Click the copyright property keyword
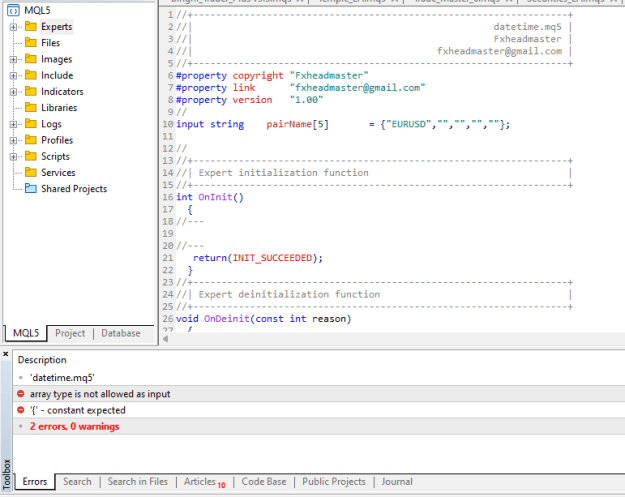This screenshot has height=497, width=625. [x=258, y=76]
